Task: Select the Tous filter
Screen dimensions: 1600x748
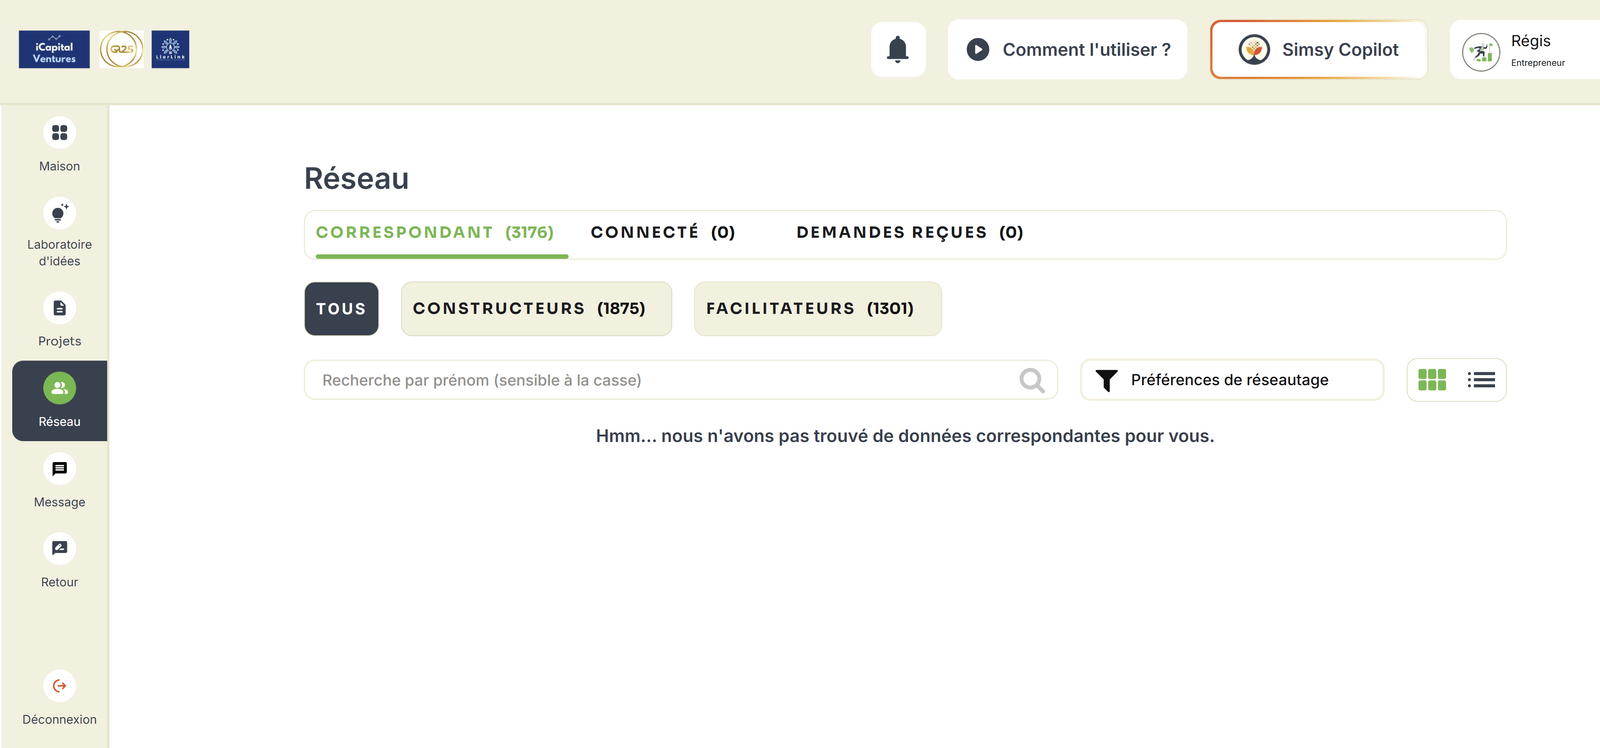Action: (341, 309)
